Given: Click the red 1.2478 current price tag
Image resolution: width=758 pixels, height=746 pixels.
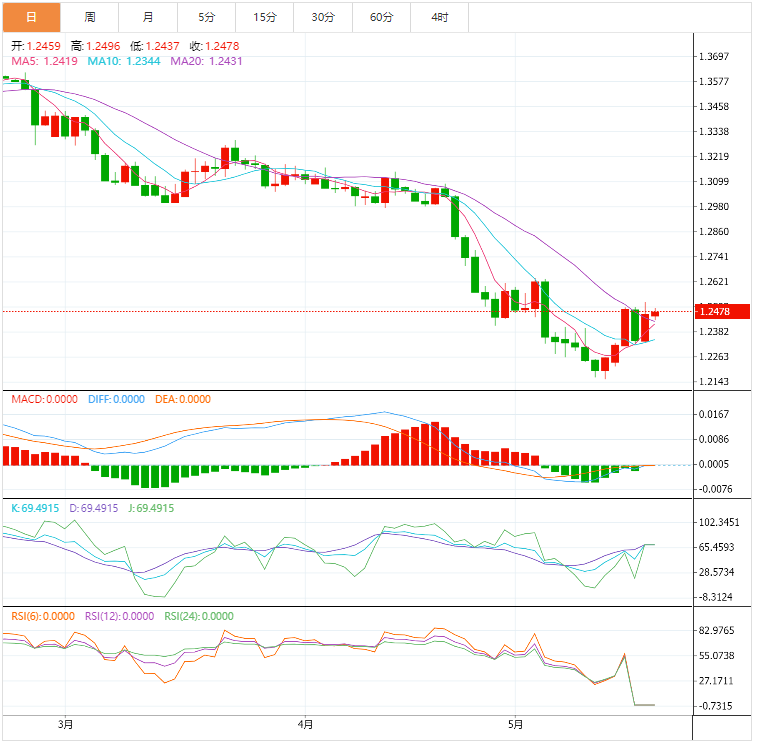Looking at the screenshot, I should (722, 311).
